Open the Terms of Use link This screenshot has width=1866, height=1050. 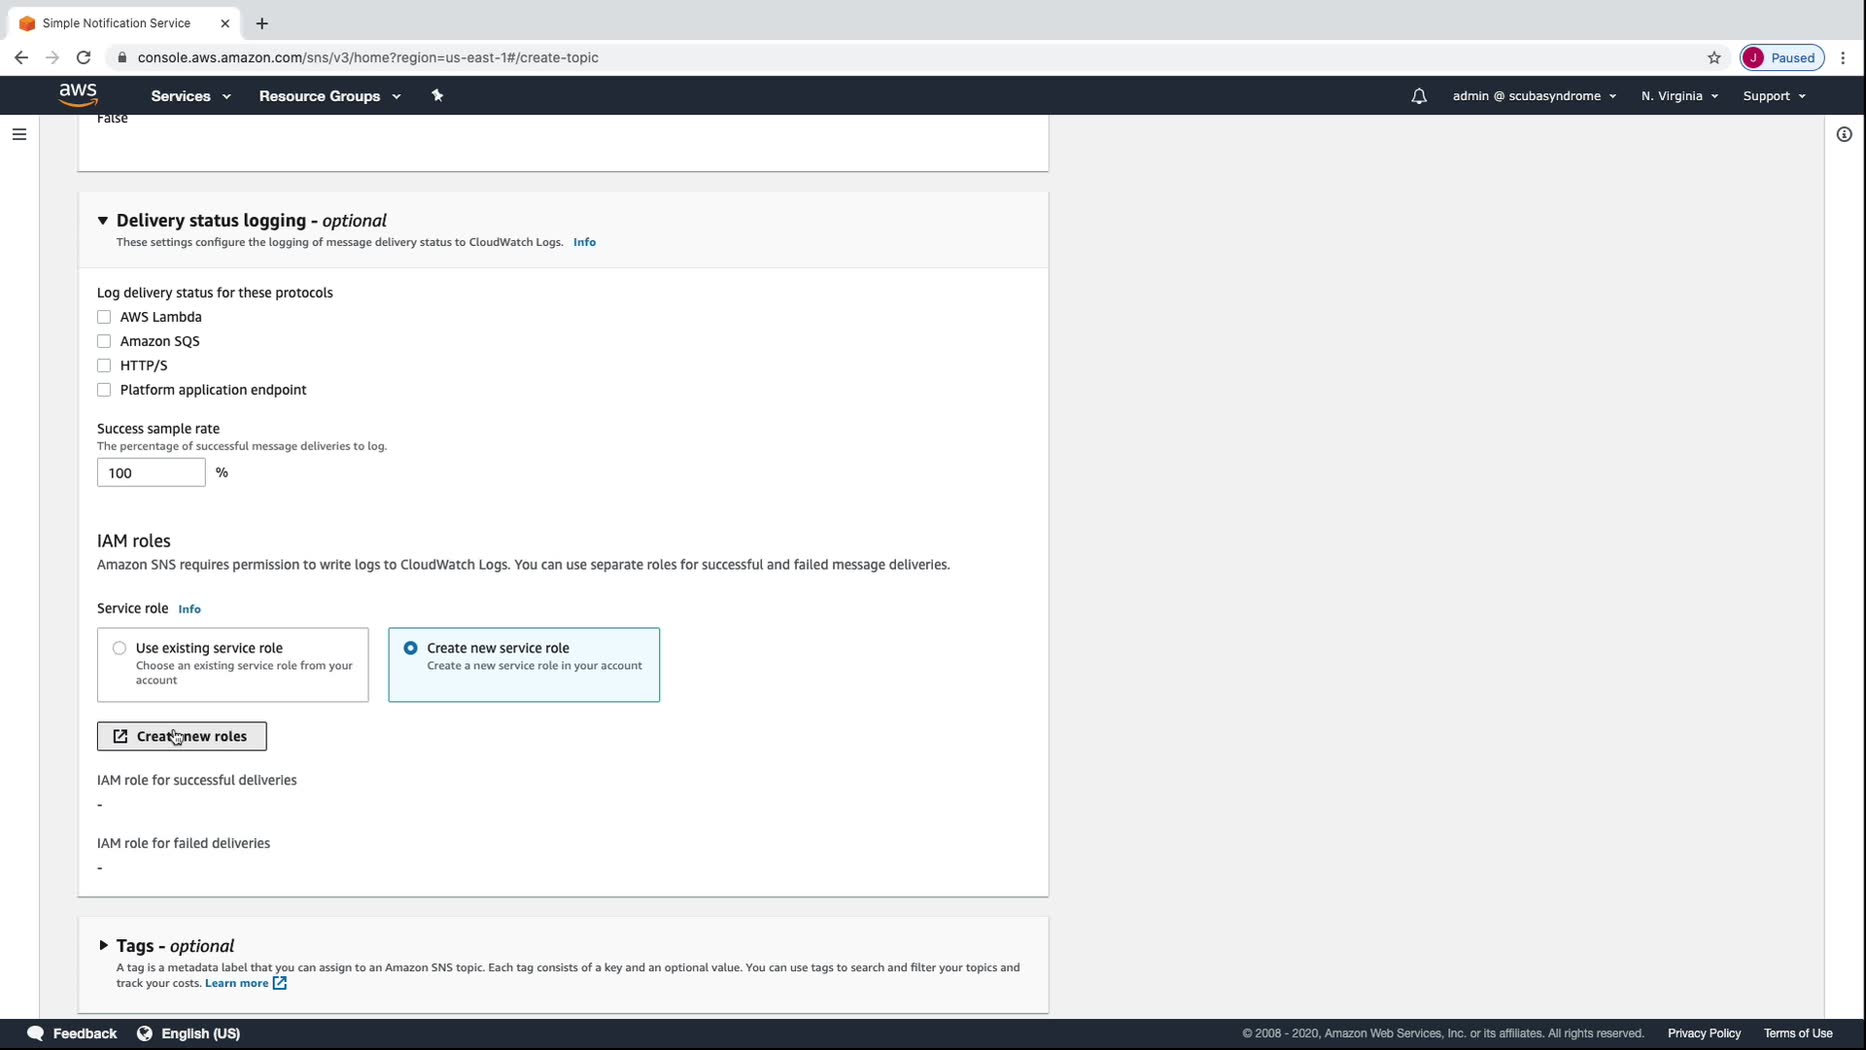(1798, 1033)
